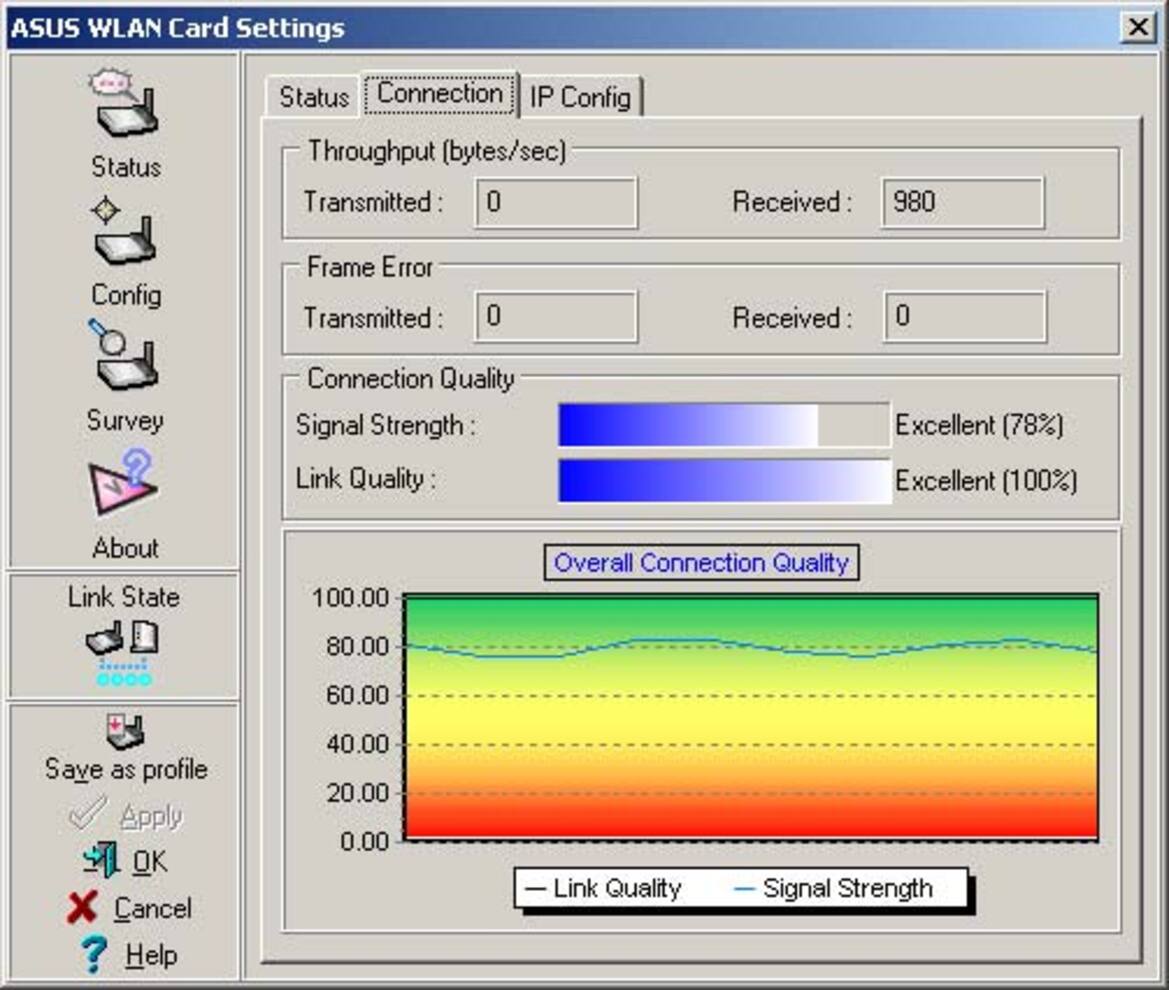The width and height of the screenshot is (1169, 990).
Task: Close the ASUS WLAN Card Settings window
Action: 1138,28
